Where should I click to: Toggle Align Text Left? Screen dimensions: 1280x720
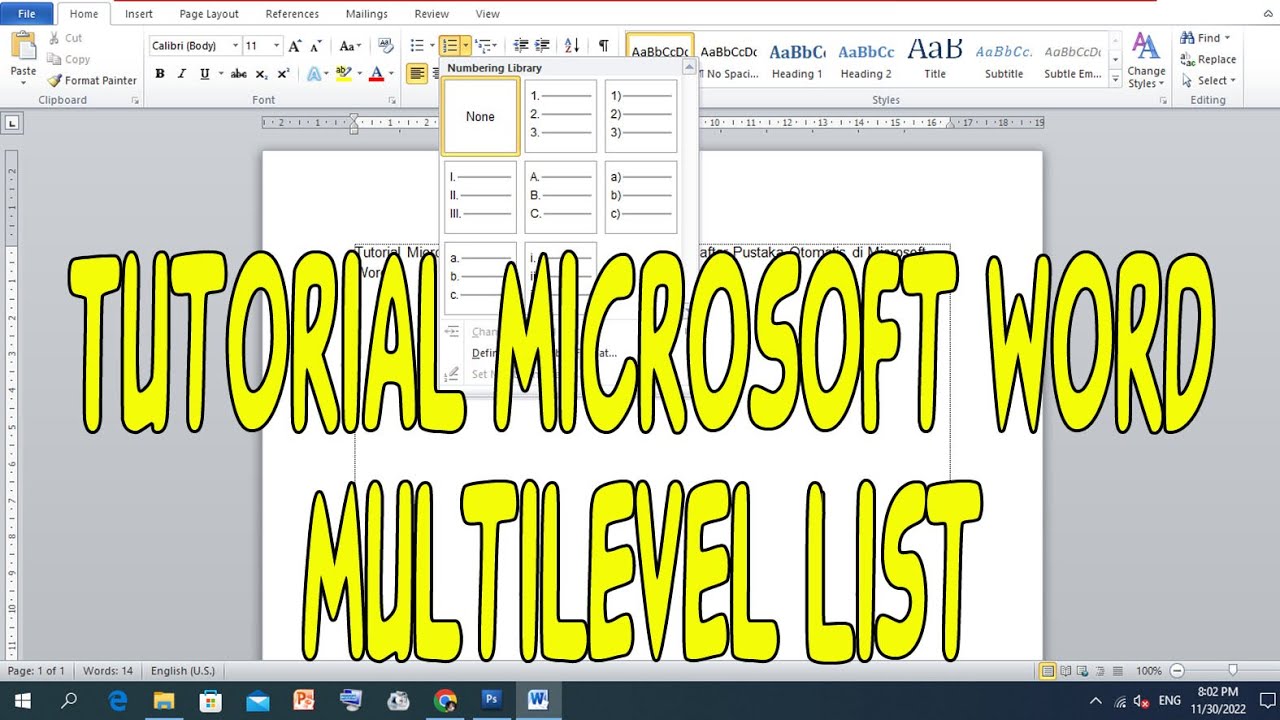click(x=416, y=74)
